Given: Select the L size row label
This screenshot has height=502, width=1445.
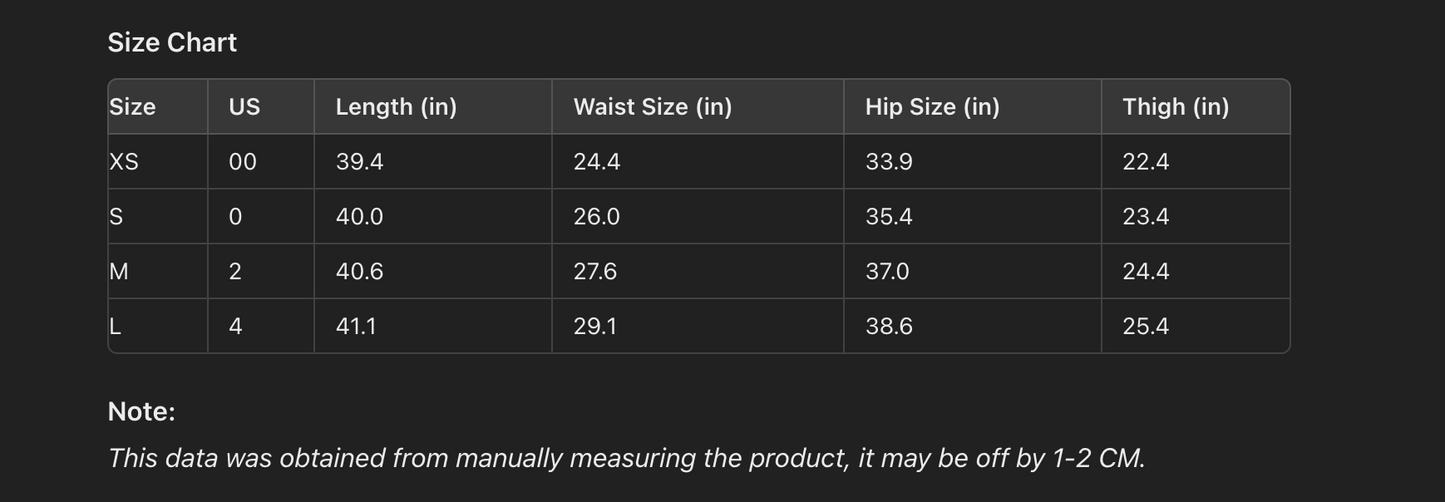Looking at the screenshot, I should click(x=115, y=327).
